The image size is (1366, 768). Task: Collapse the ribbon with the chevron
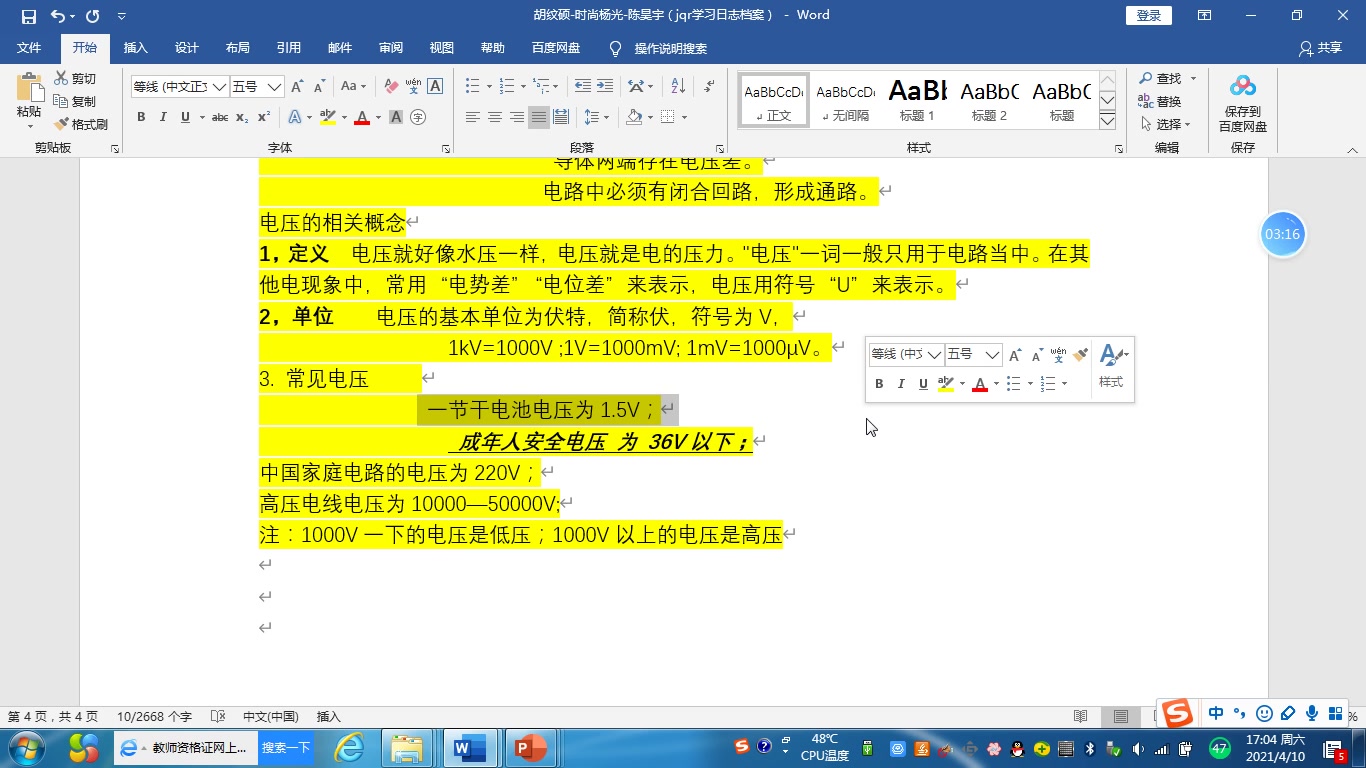point(1353,149)
